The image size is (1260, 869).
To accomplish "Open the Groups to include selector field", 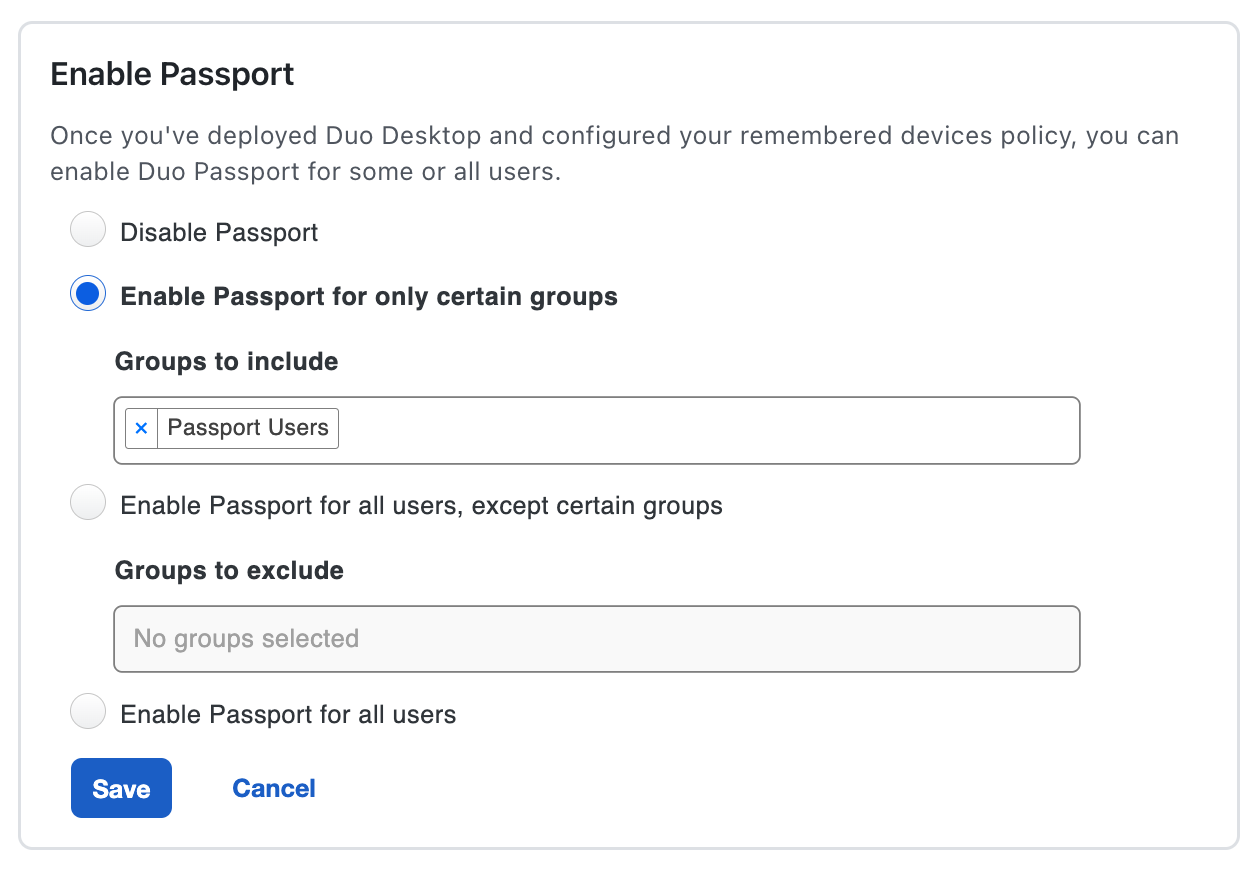I will (x=700, y=430).
